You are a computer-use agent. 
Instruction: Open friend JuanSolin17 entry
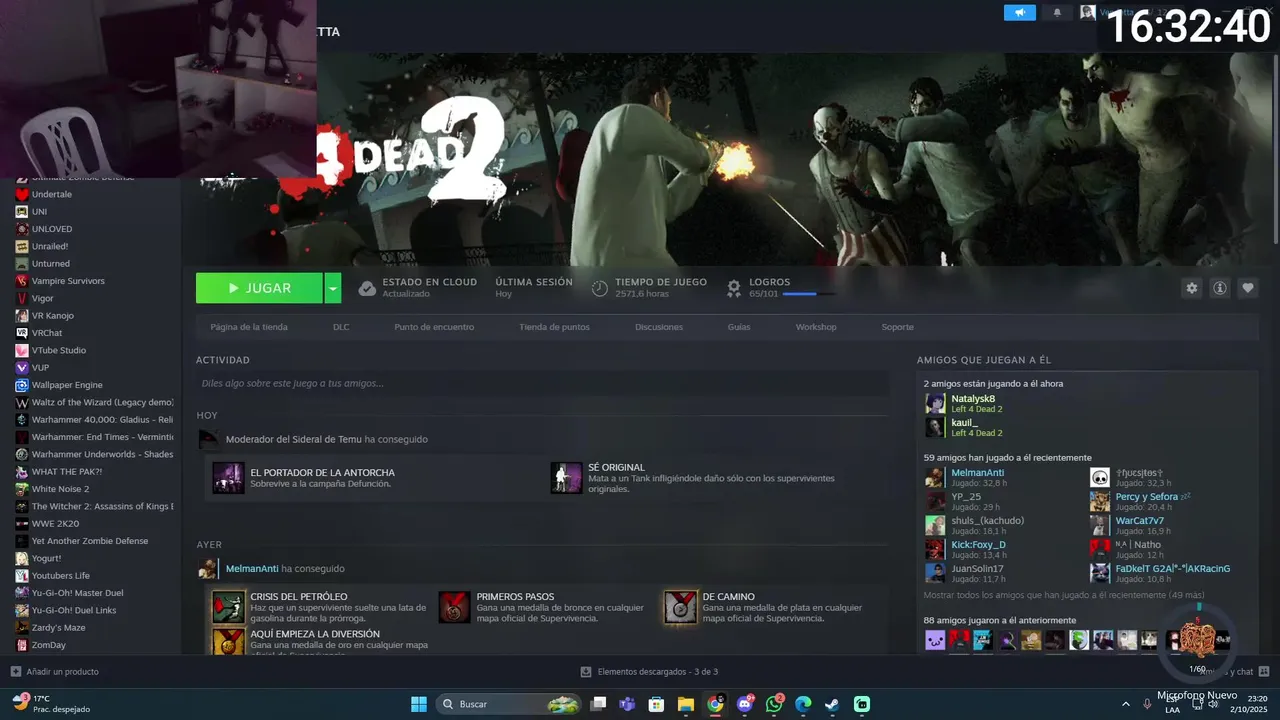965,573
